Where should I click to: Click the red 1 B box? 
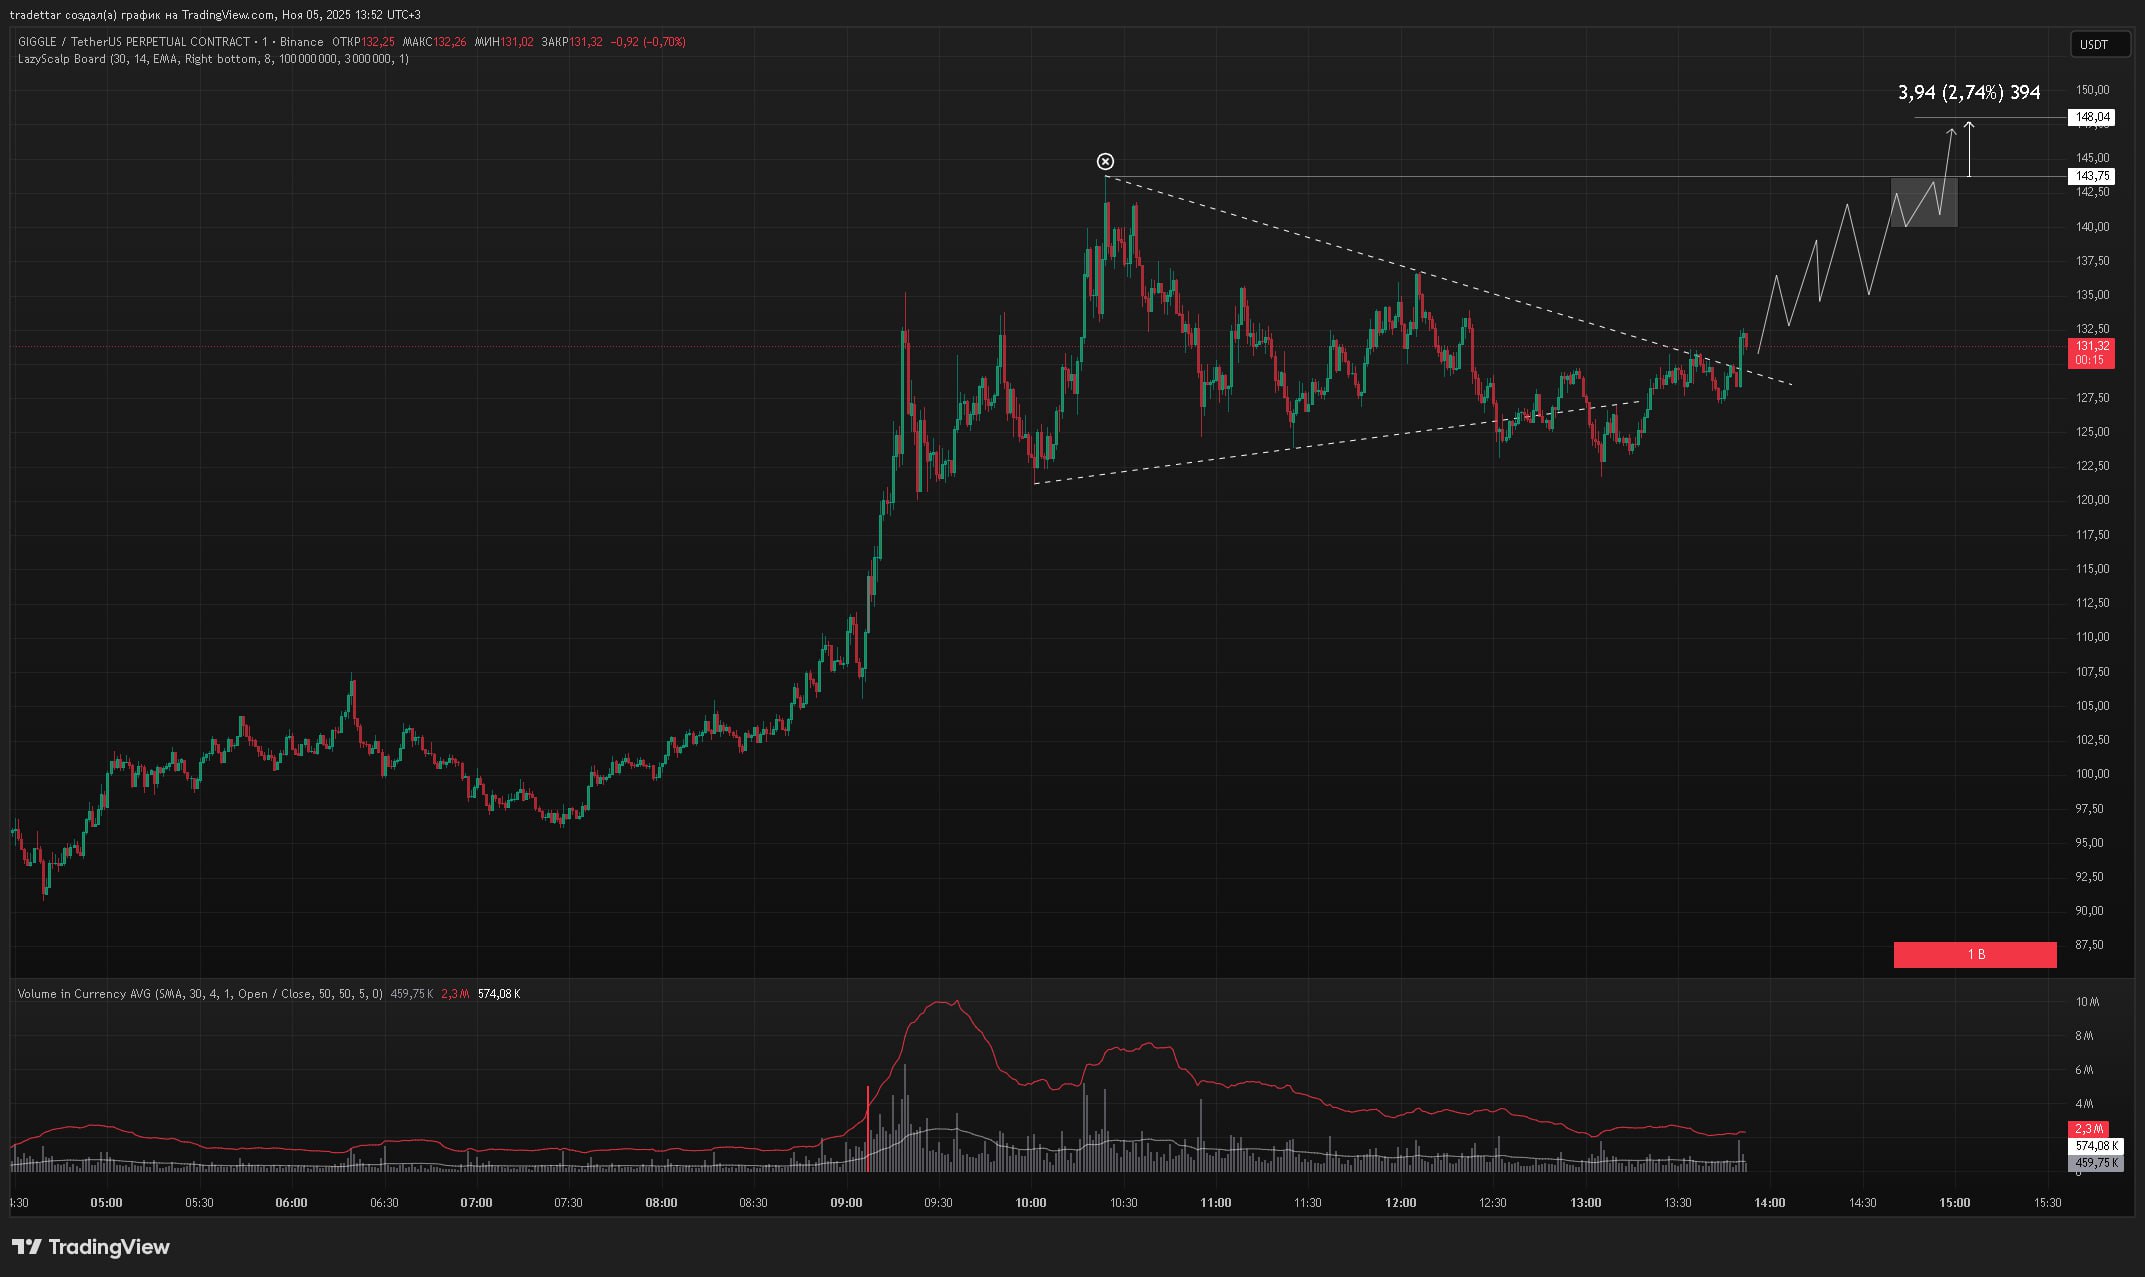pos(1974,955)
